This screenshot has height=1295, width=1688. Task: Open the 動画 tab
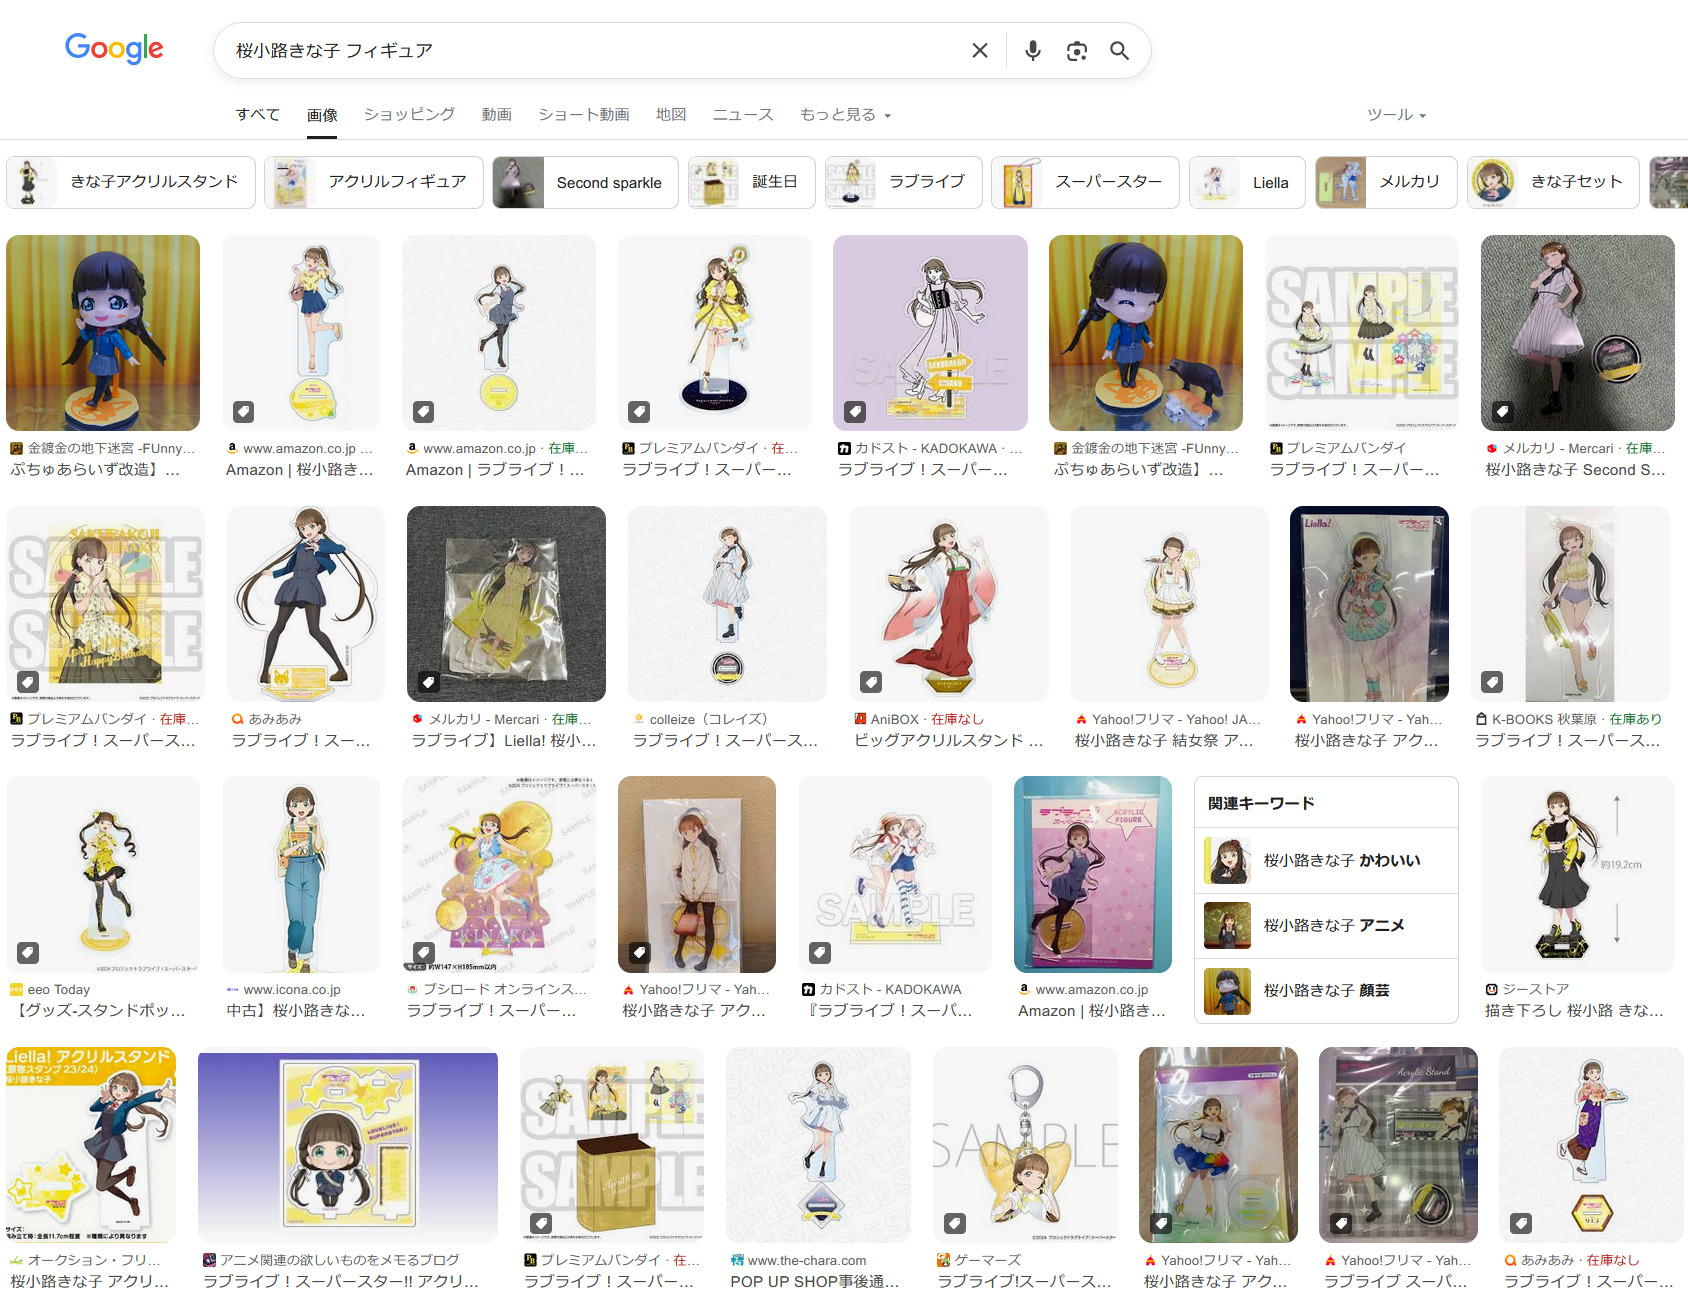click(x=497, y=114)
